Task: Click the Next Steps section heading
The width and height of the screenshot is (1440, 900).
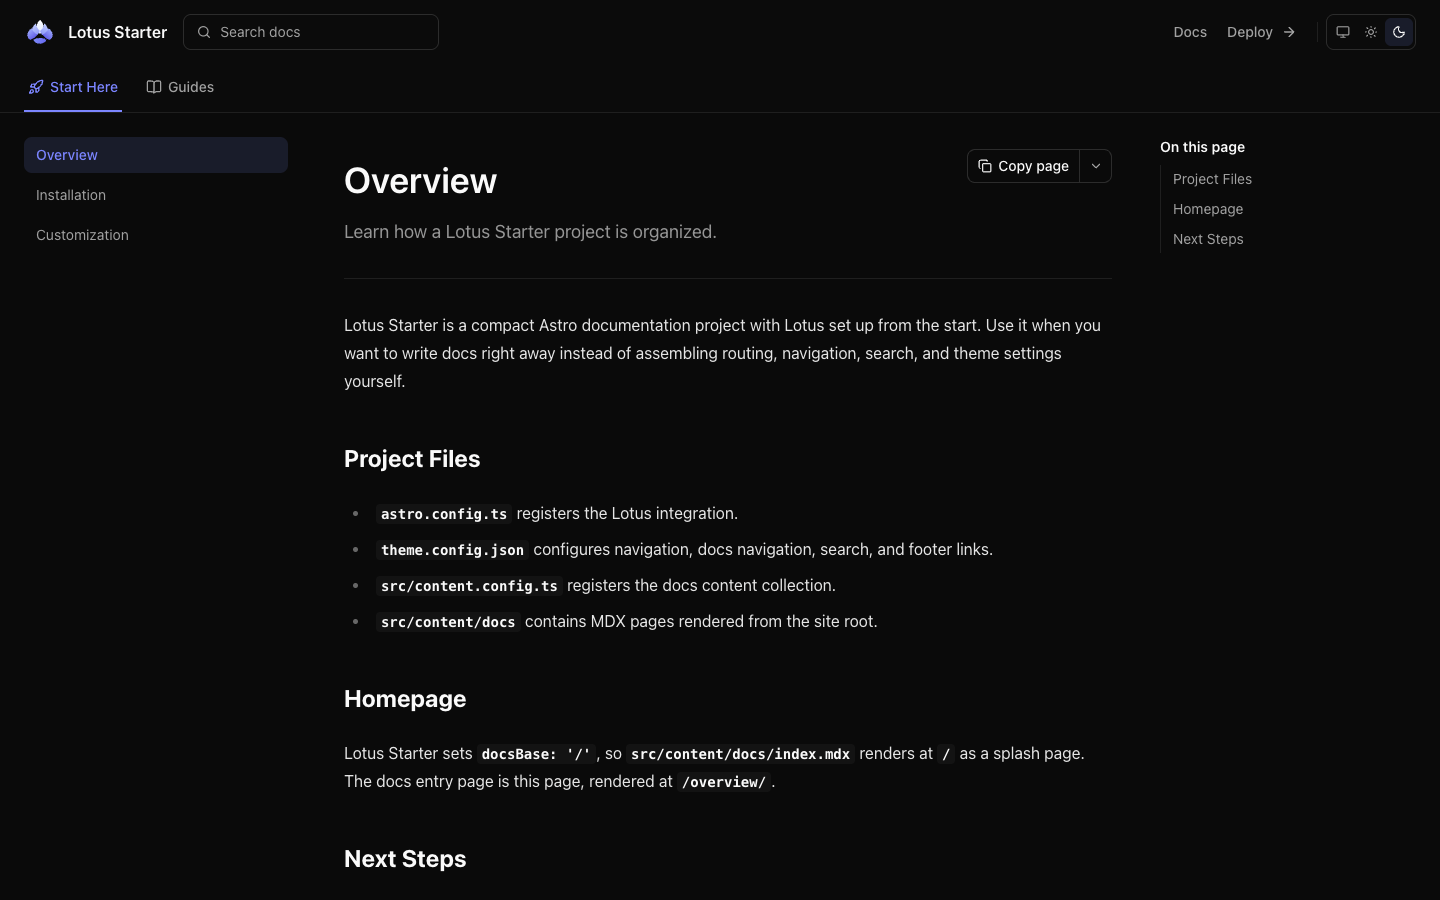Action: pos(405,859)
